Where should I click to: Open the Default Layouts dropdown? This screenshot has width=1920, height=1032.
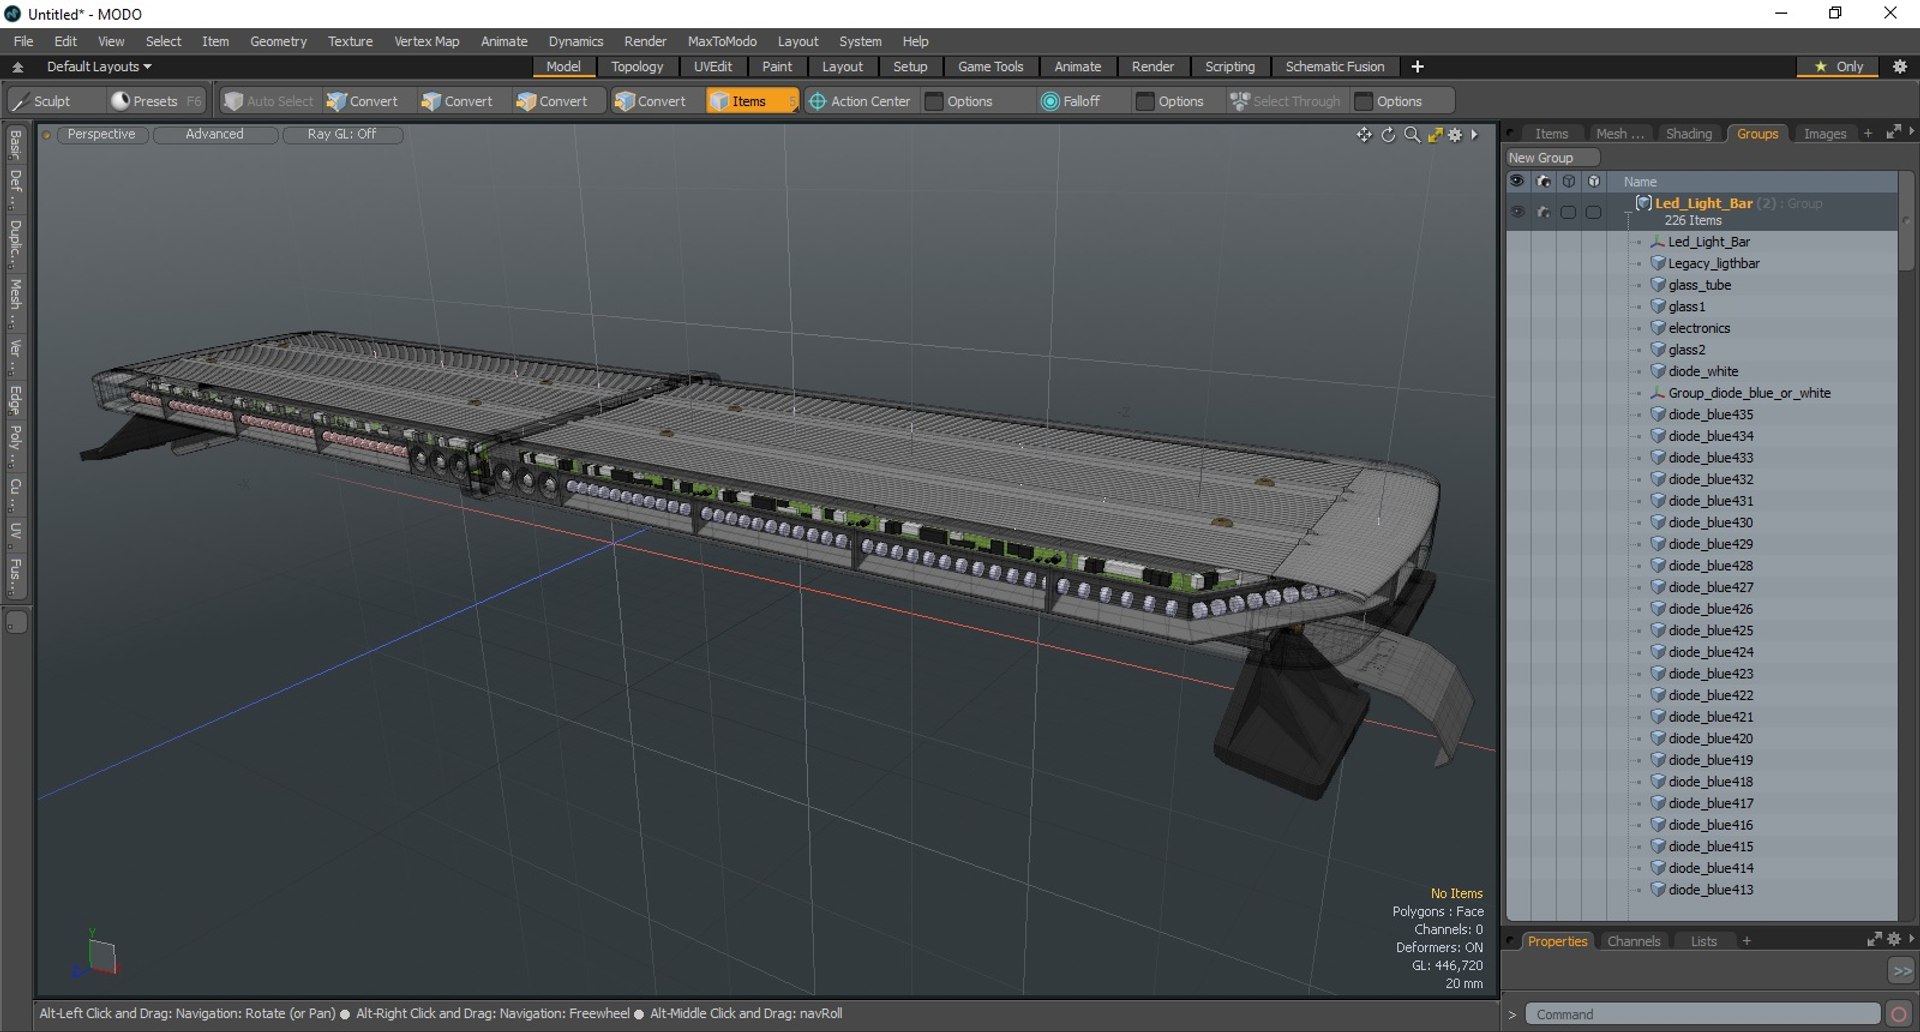(99, 67)
